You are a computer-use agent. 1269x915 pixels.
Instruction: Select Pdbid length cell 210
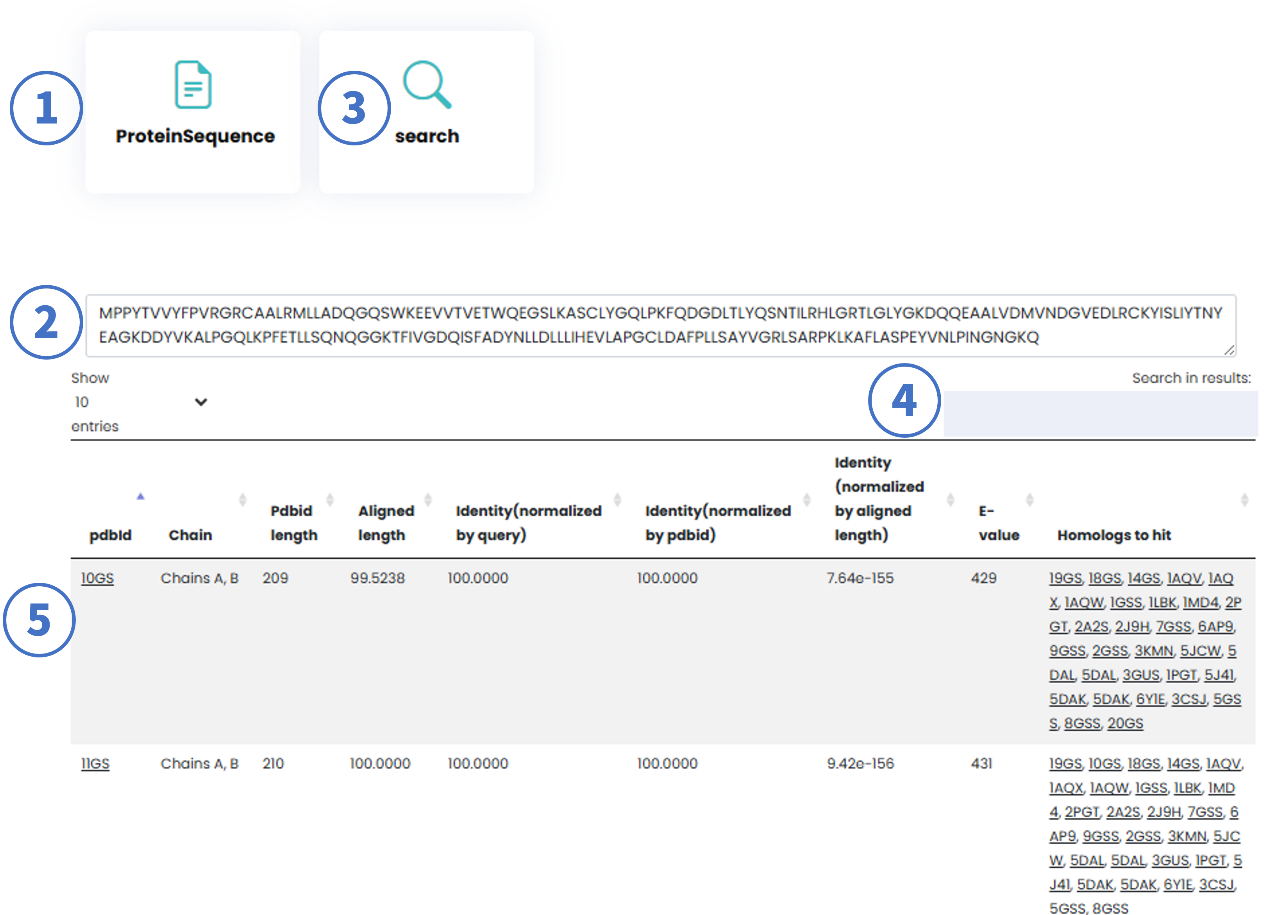pyautogui.click(x=273, y=764)
